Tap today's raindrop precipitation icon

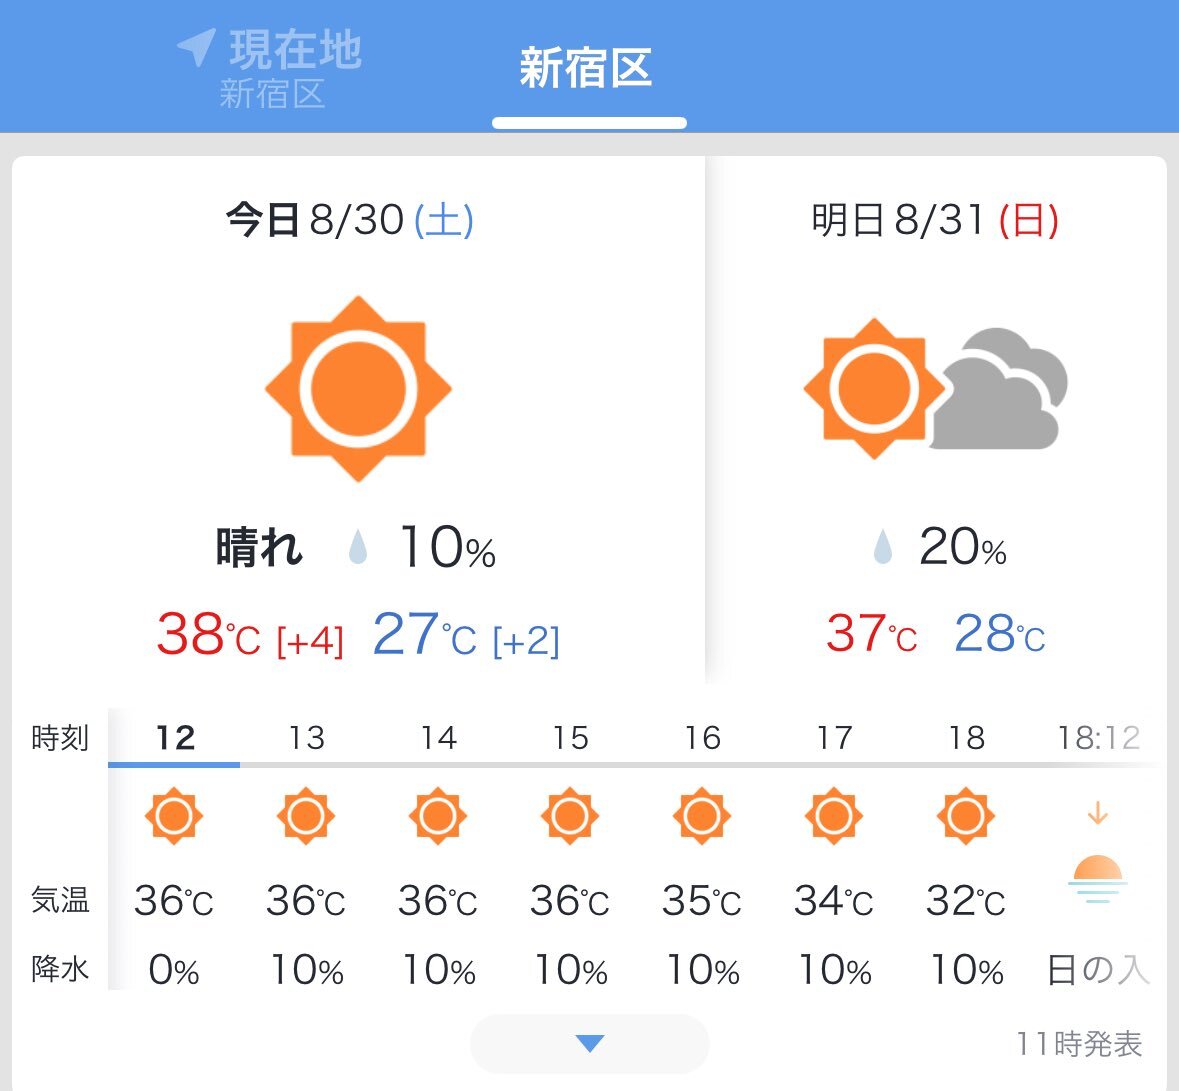coord(359,547)
